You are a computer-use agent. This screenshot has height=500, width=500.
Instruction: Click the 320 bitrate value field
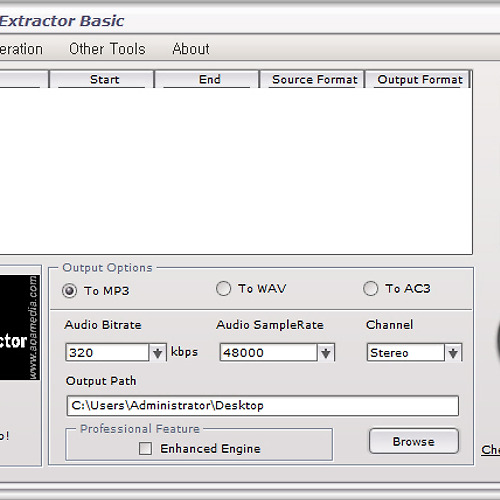(107, 353)
